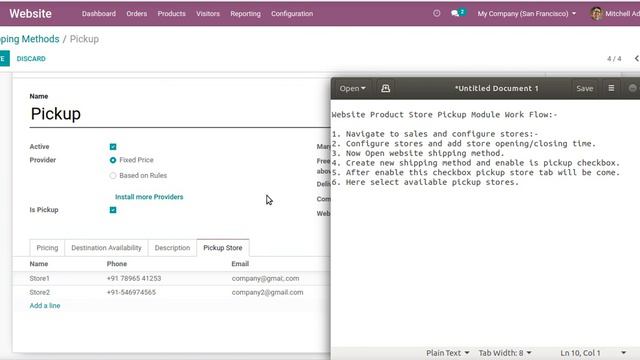Open the Ln 10, Col 1 position dropdown
The width and height of the screenshot is (640, 360).
click(x=593, y=353)
